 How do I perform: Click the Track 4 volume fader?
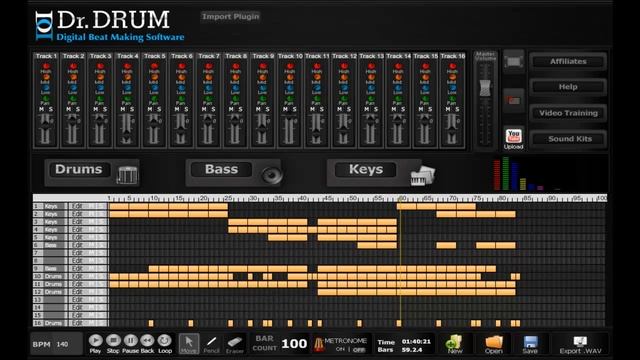point(127,136)
